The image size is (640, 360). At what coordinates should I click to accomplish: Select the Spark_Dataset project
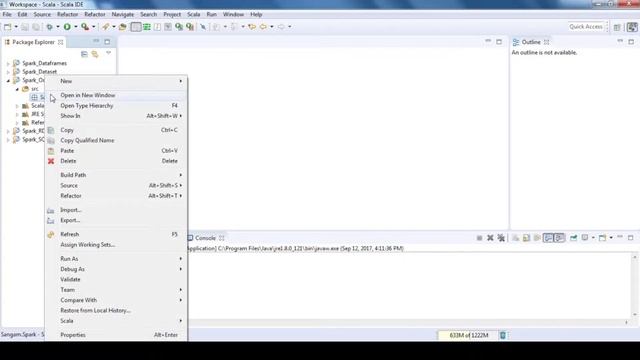point(40,72)
